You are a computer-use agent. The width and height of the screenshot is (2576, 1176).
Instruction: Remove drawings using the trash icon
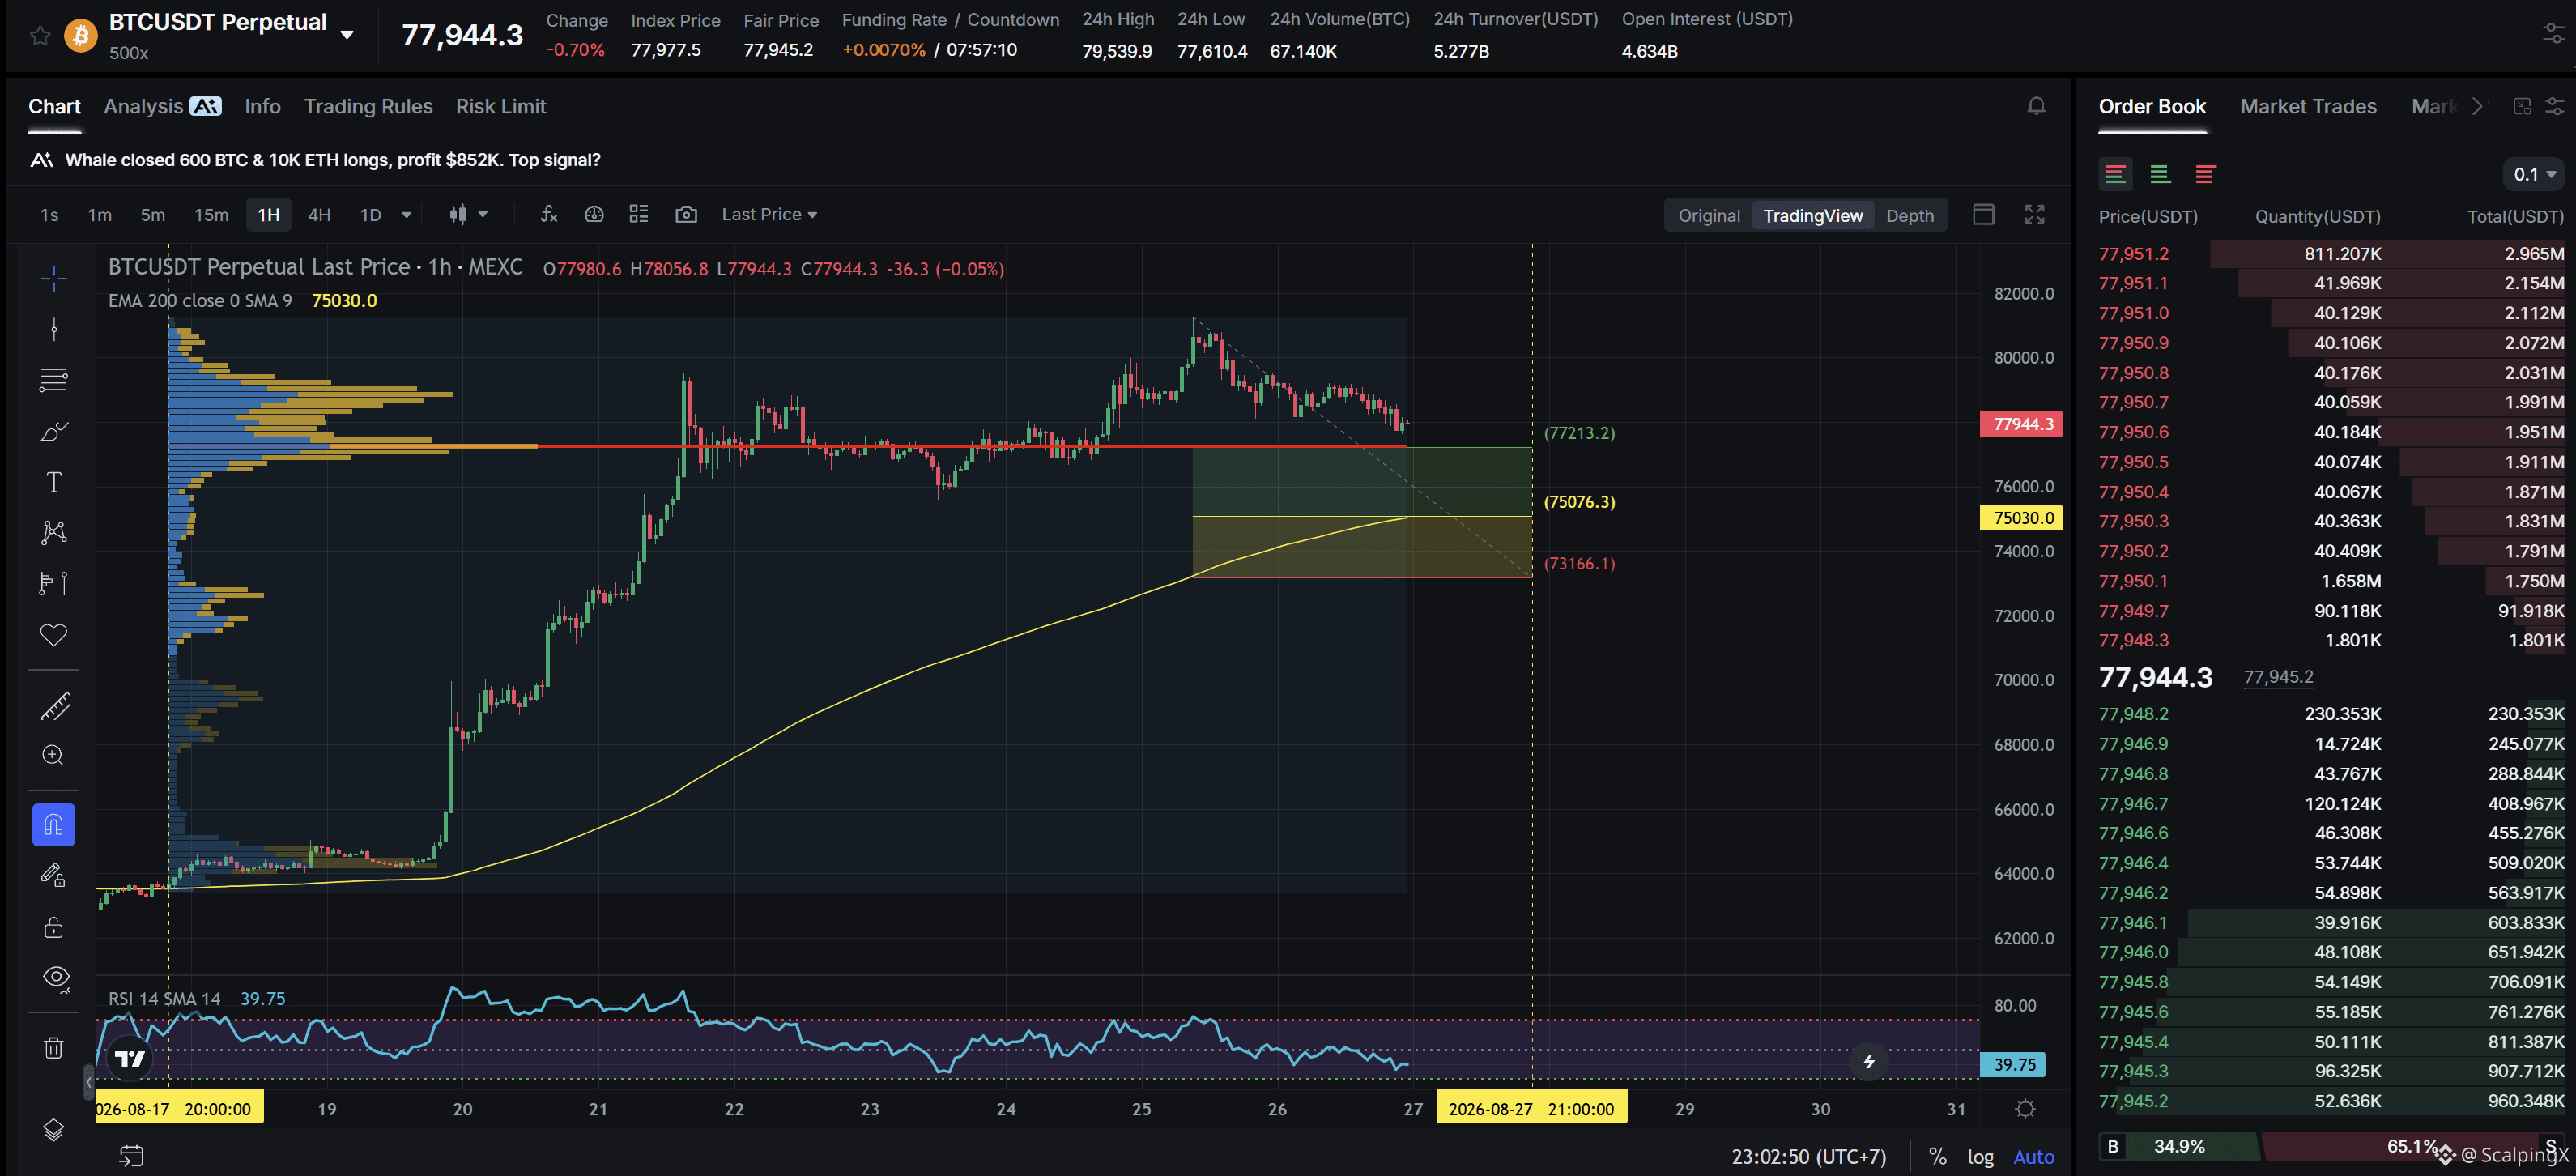(x=54, y=1048)
